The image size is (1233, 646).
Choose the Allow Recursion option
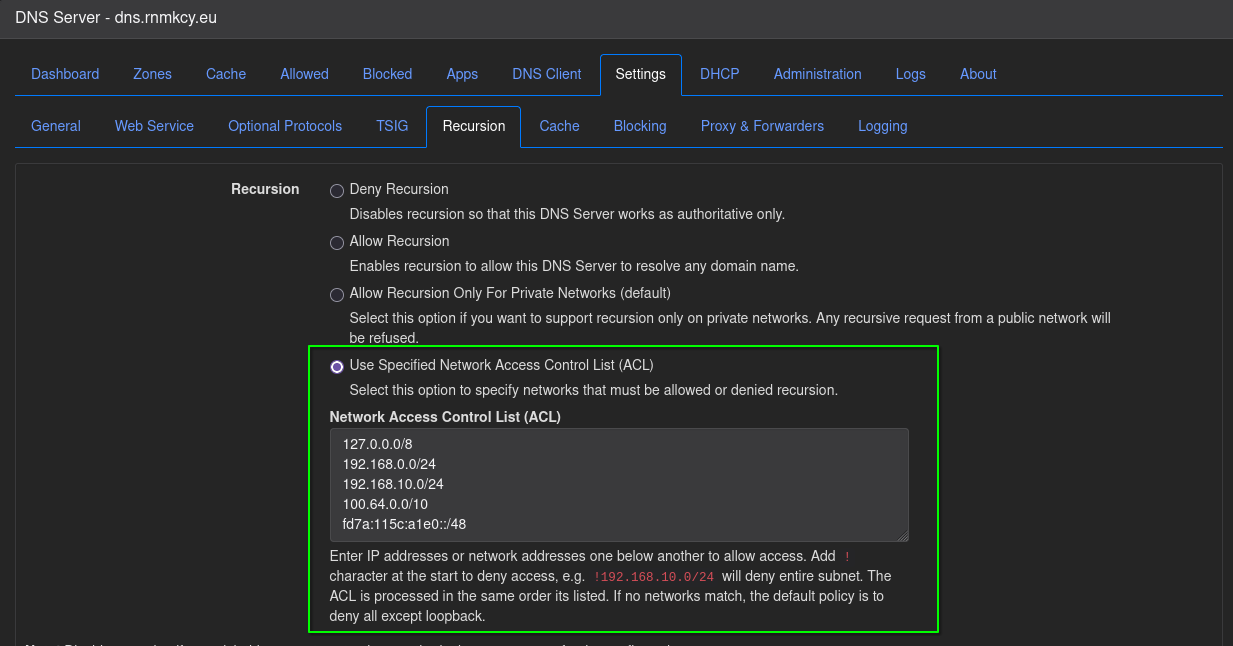(337, 242)
